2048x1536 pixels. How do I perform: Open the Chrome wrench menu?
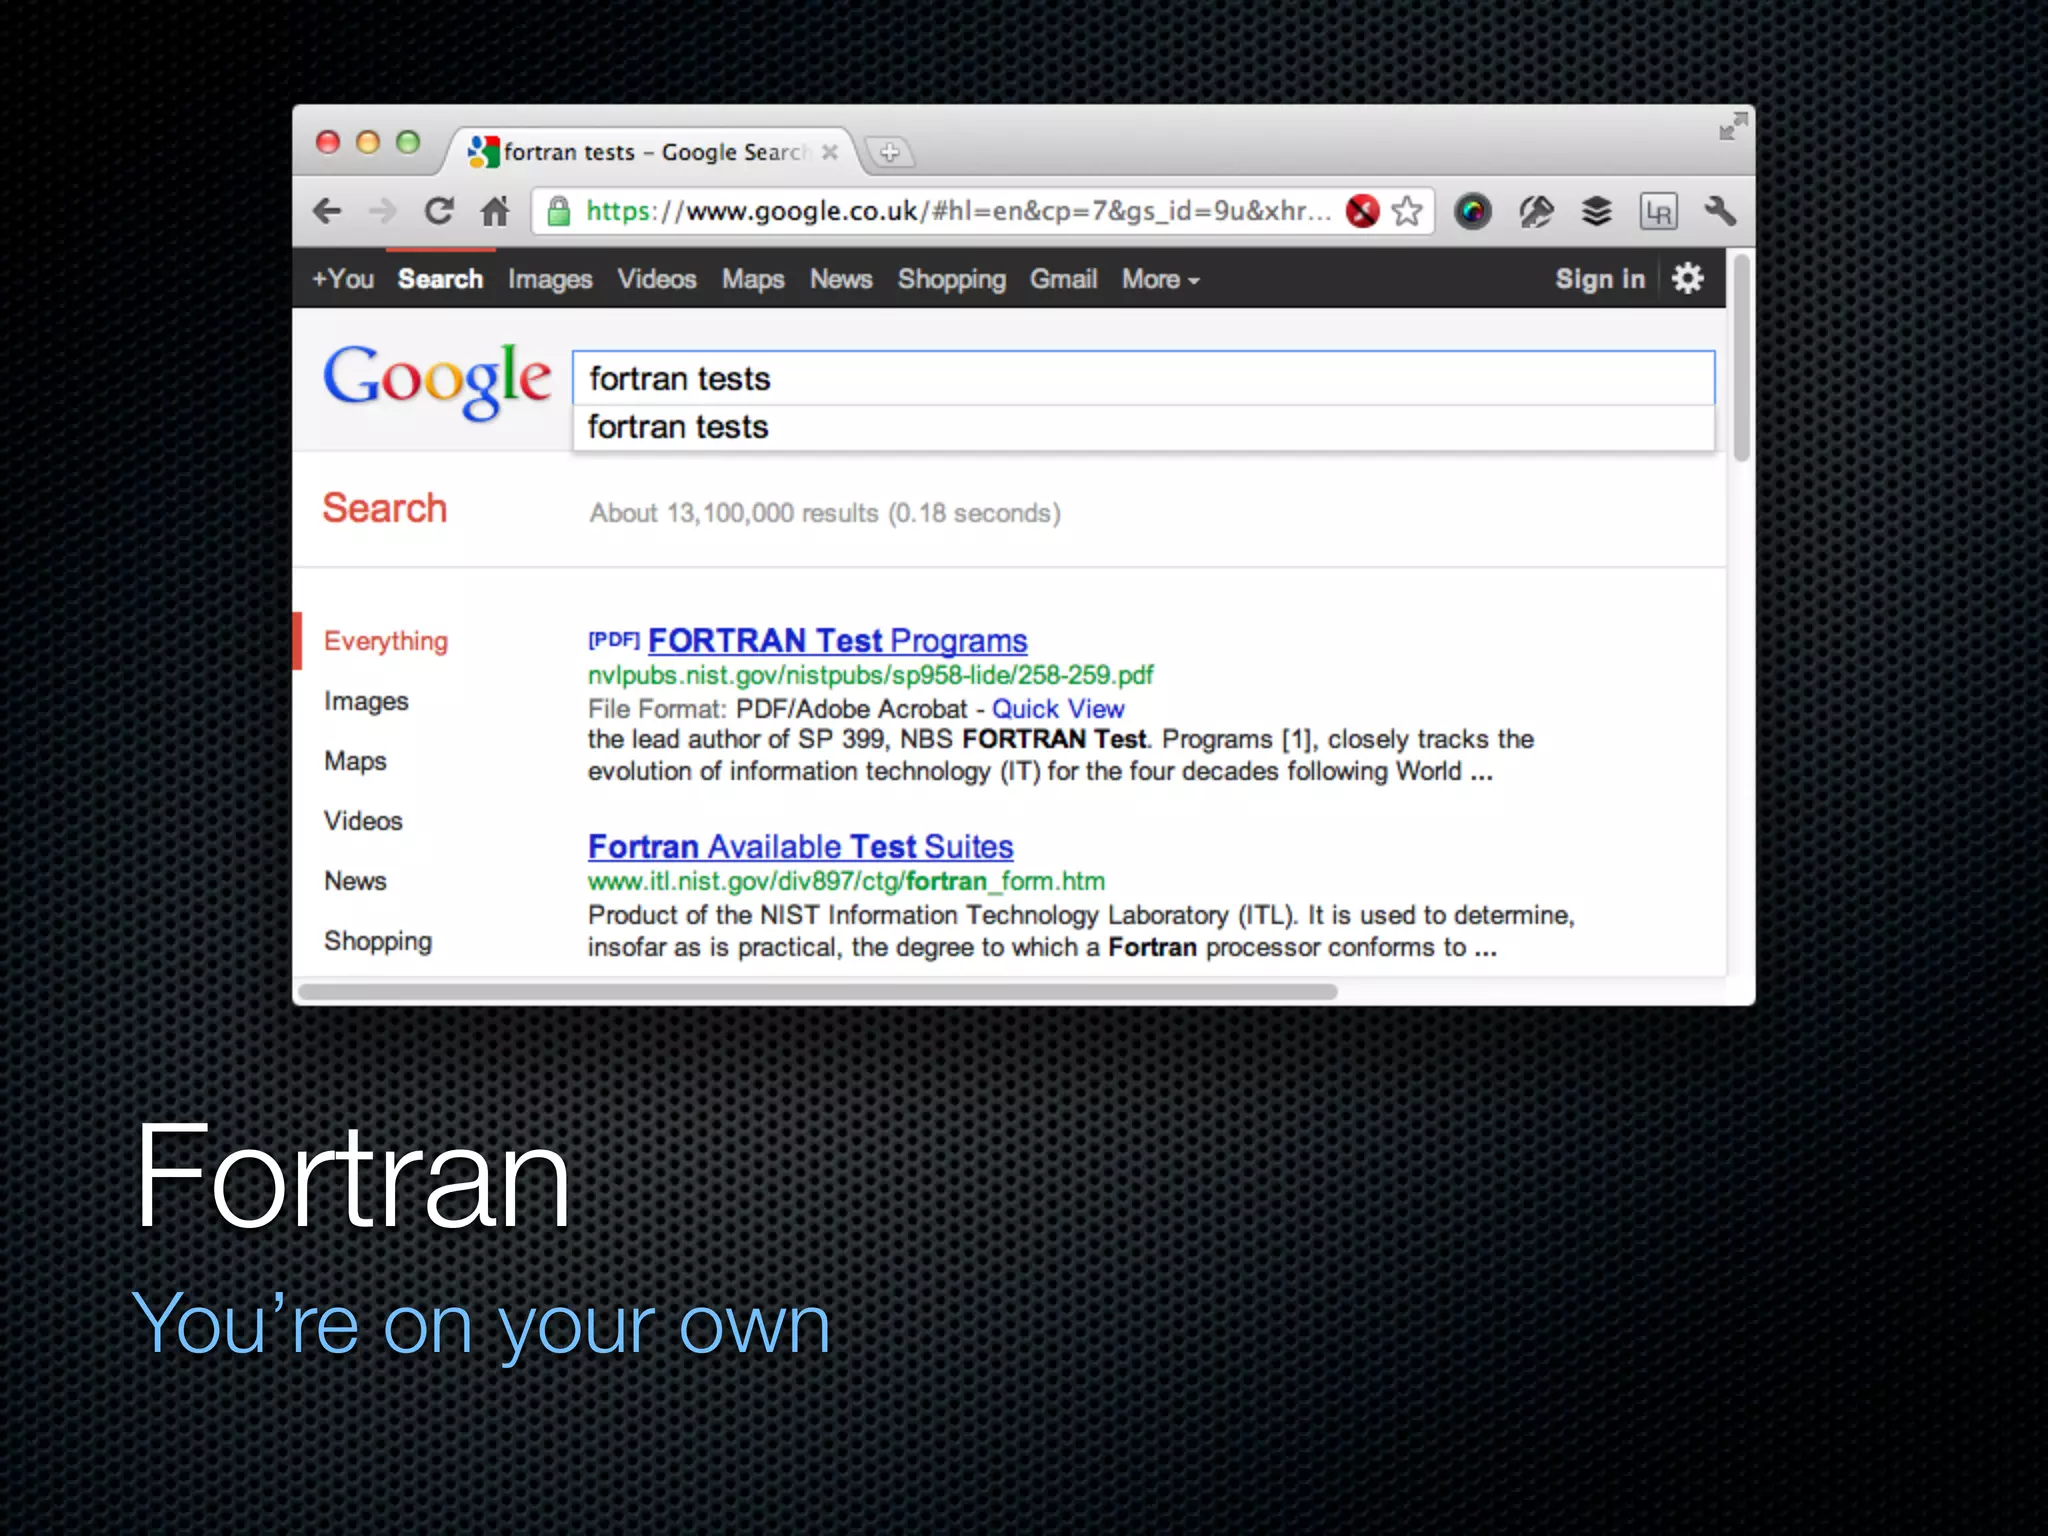(x=1720, y=211)
